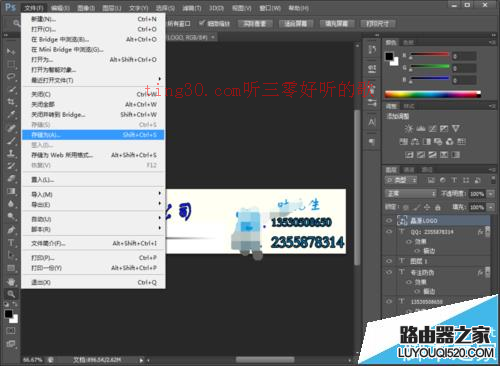Click the 填充屏幕 button
Viewport: 500px width, 366px height.
tap(336, 24)
